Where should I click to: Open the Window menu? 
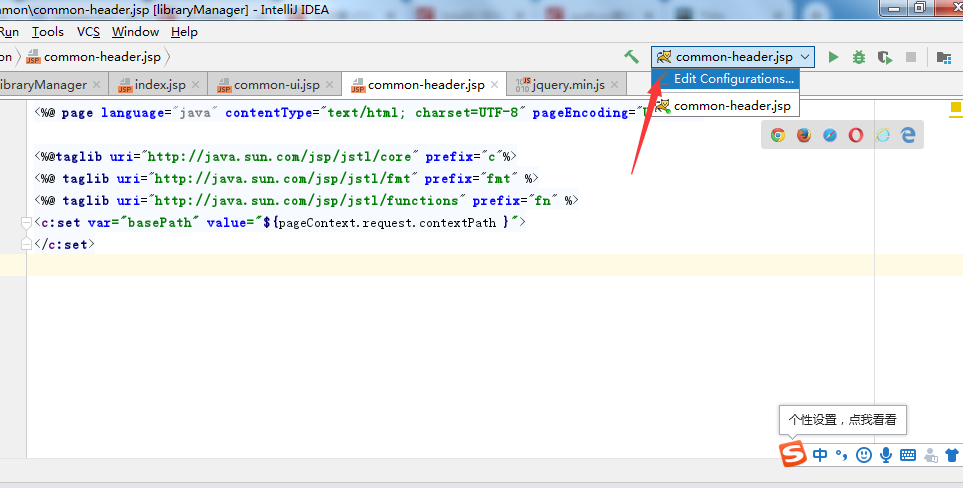point(135,32)
